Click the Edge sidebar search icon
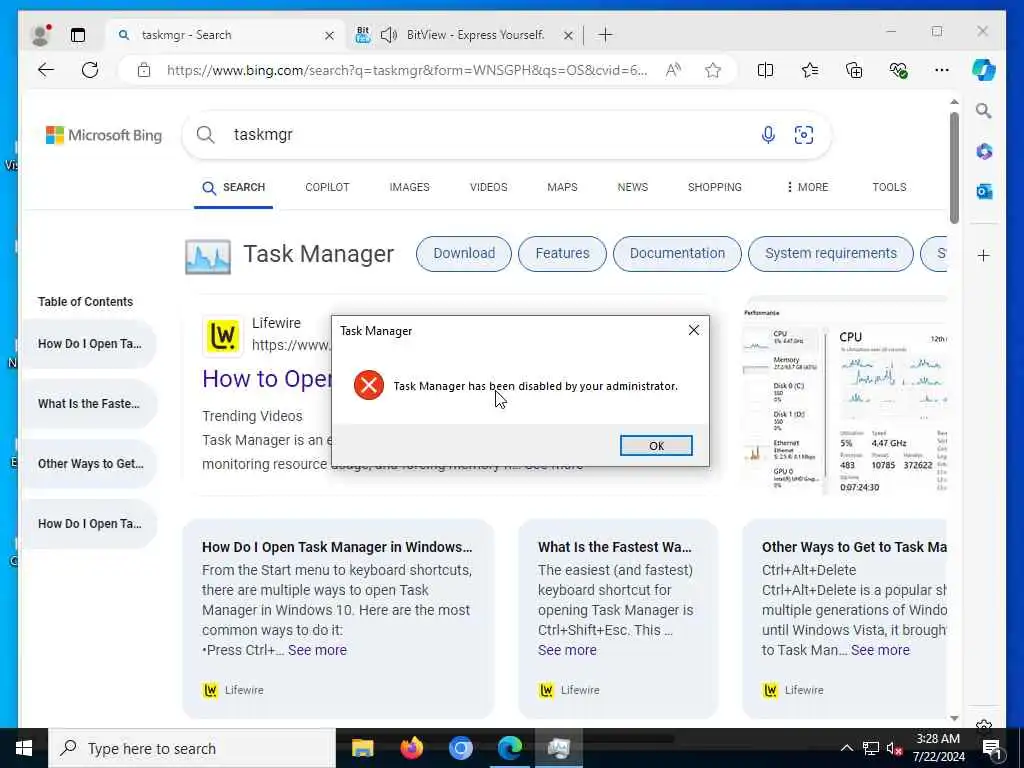Viewport: 1024px width, 768px height. click(x=984, y=111)
